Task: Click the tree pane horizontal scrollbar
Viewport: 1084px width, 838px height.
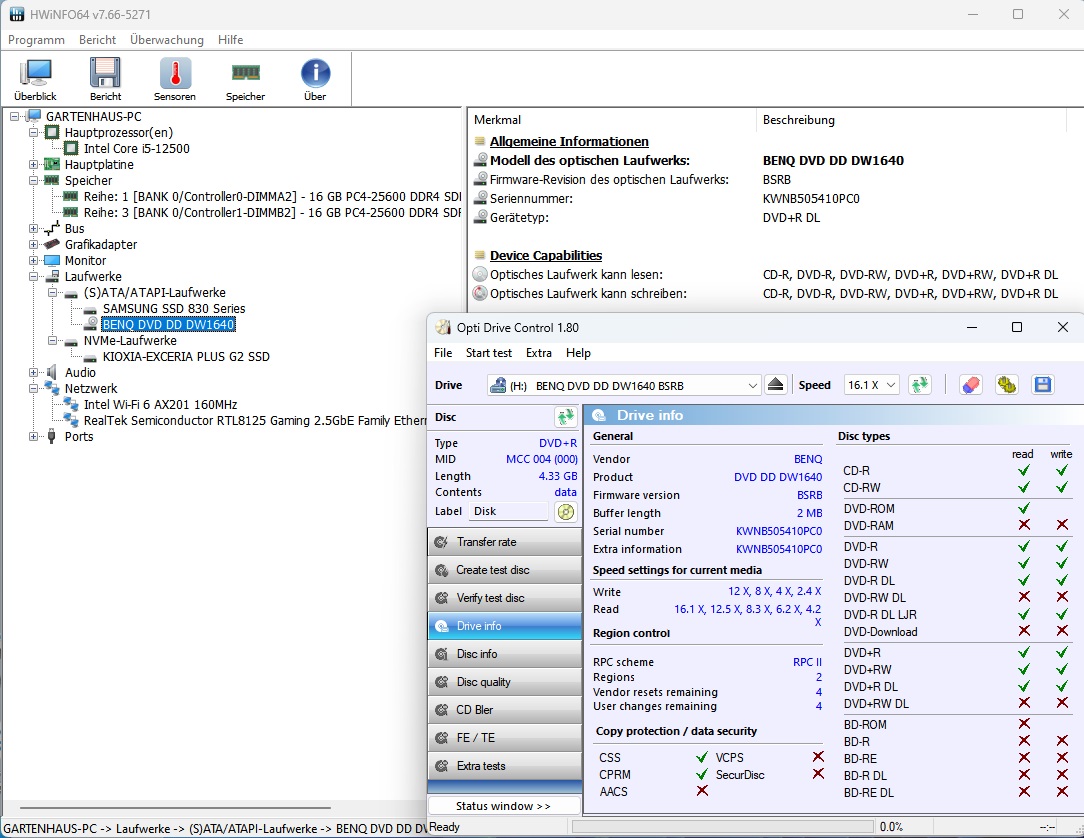Action: coord(175,807)
